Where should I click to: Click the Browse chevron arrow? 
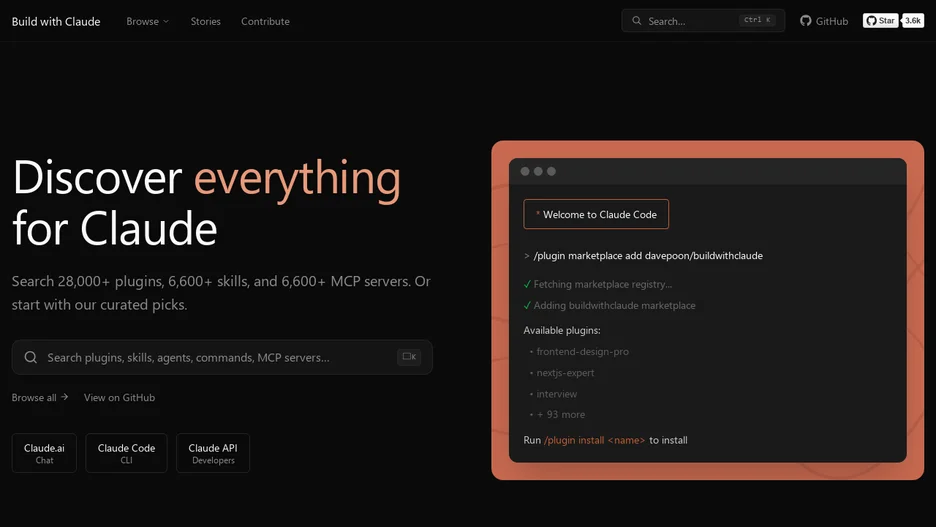tap(166, 21)
